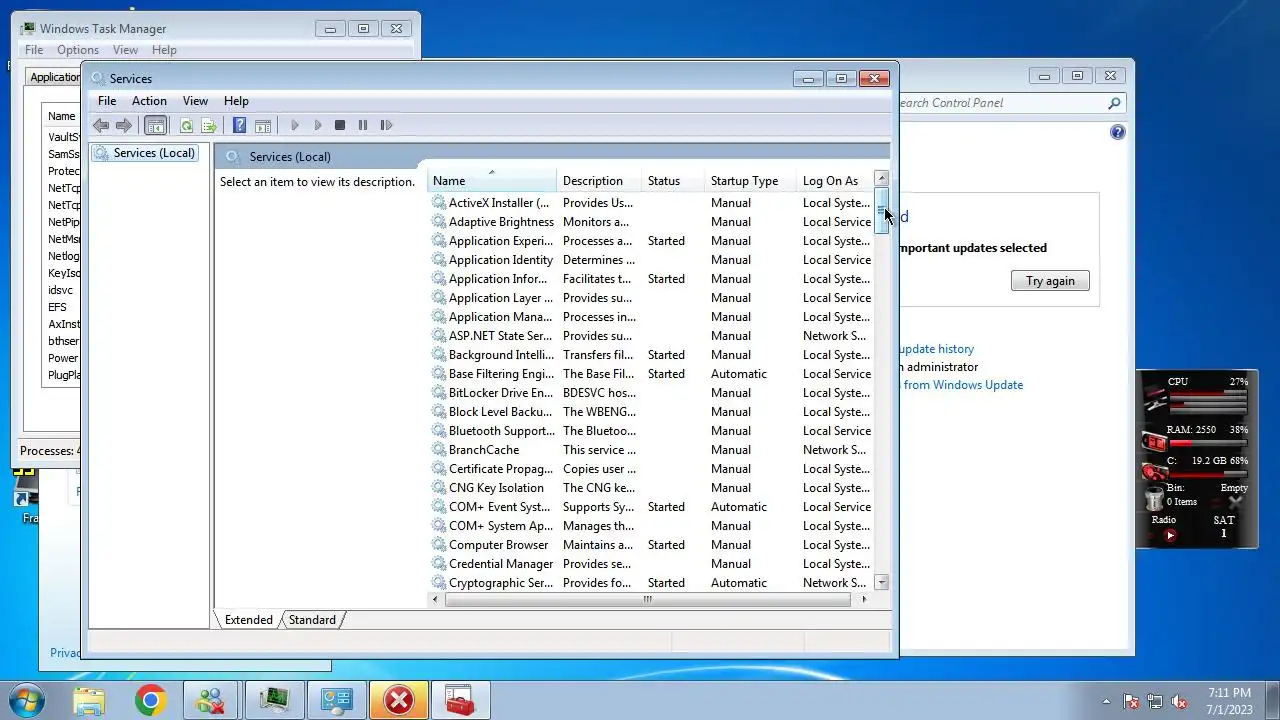
Task: Click the Pause Service toolbar icon
Action: click(363, 125)
